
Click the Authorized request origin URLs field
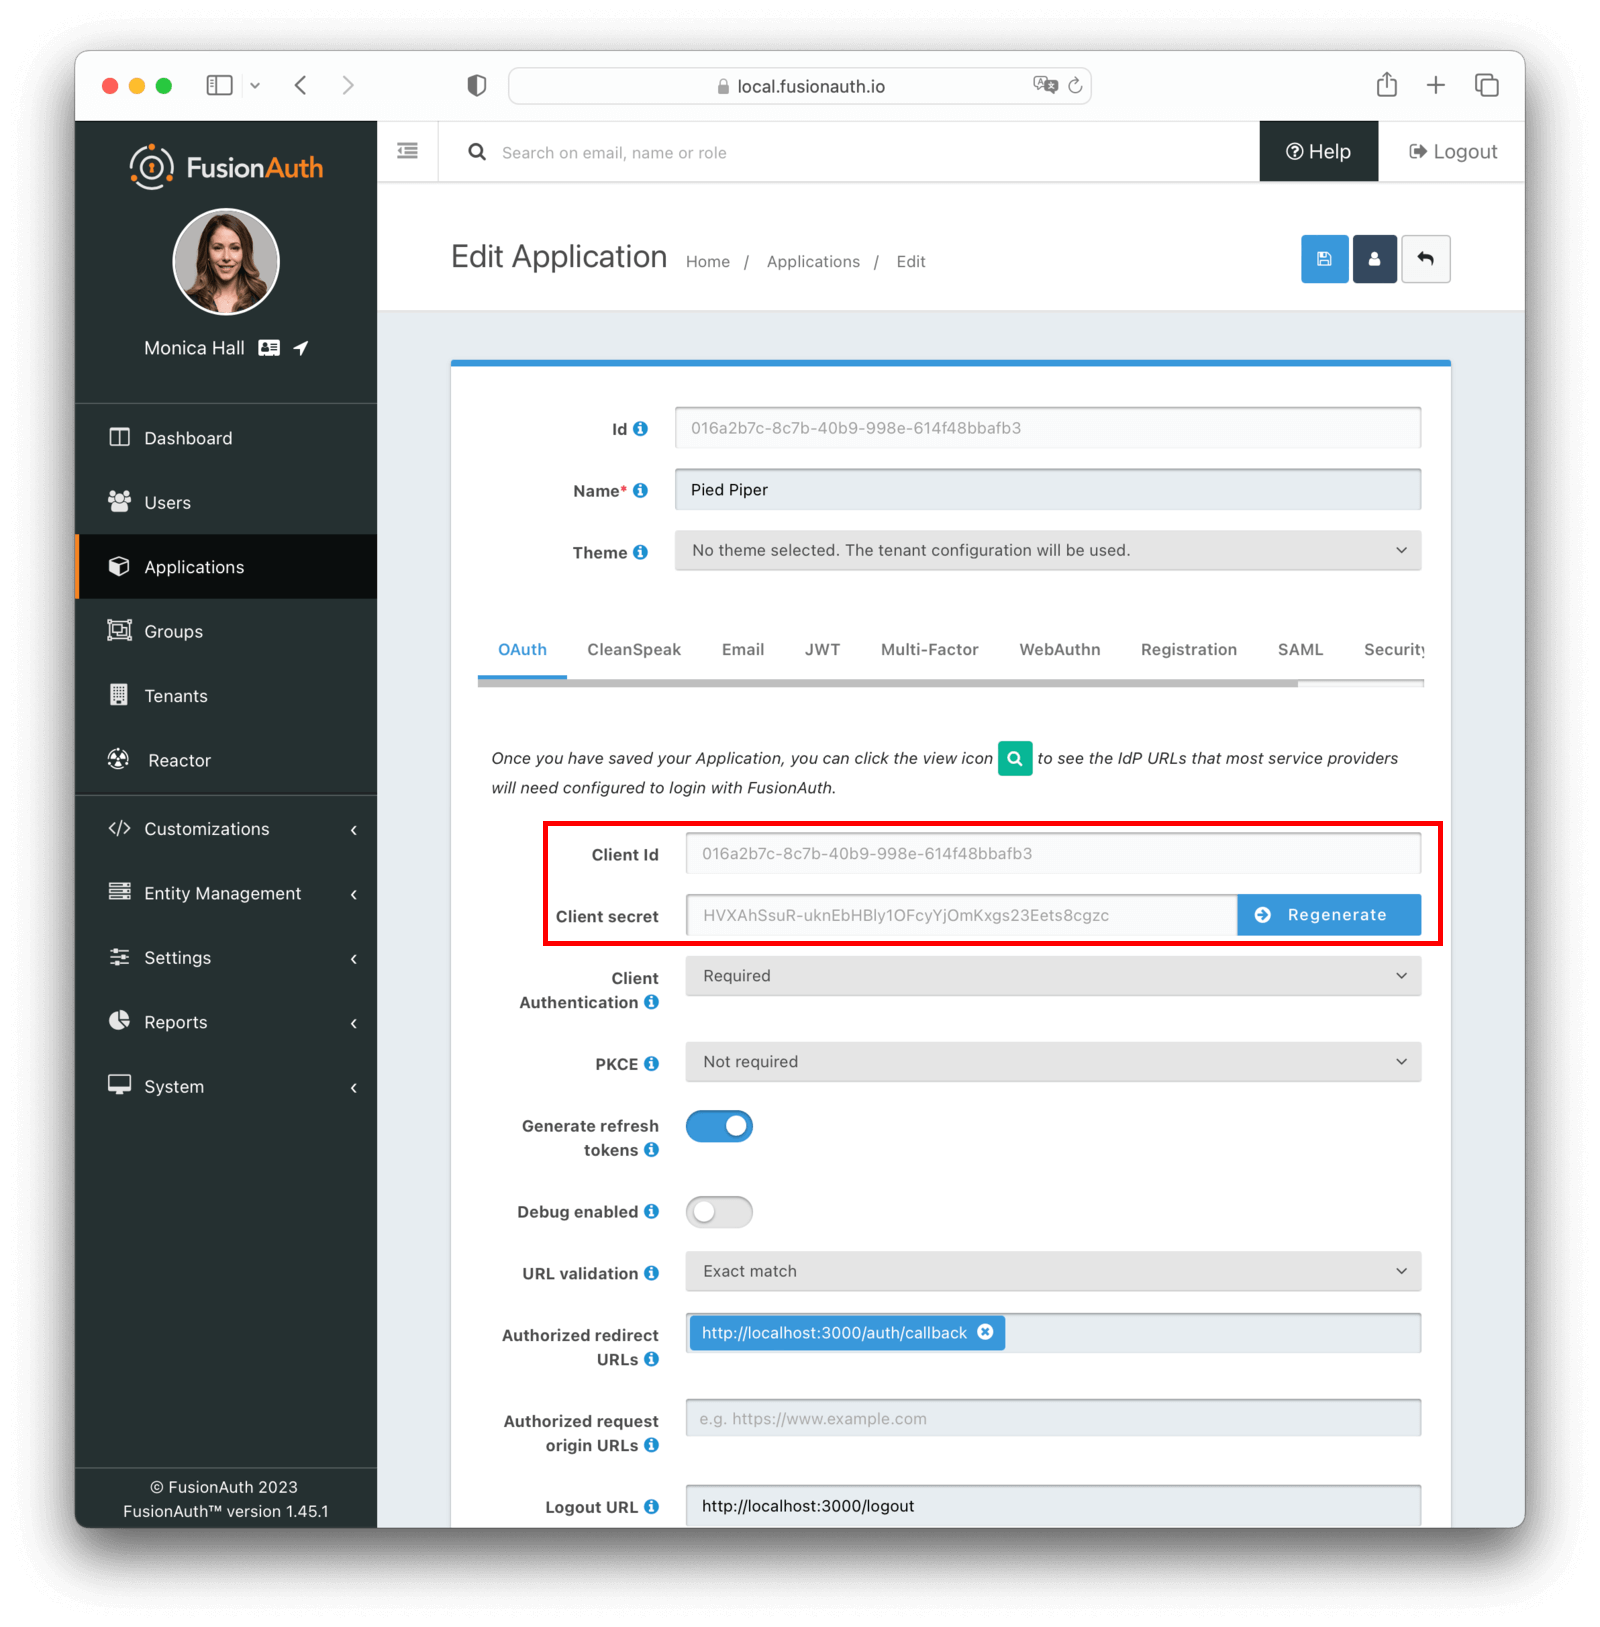point(1053,1418)
